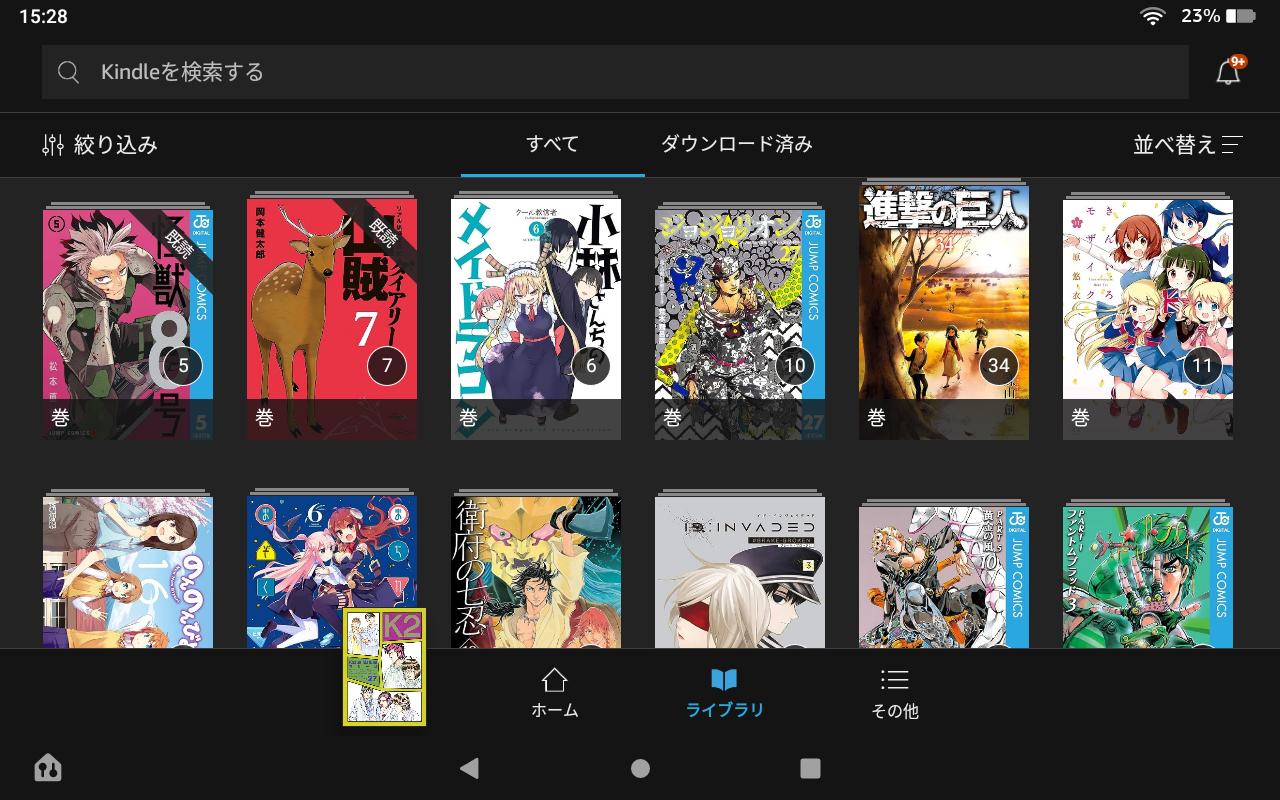The height and width of the screenshot is (800, 1280).
Task: Open the 並べ替え sort text button
Action: click(1174, 145)
